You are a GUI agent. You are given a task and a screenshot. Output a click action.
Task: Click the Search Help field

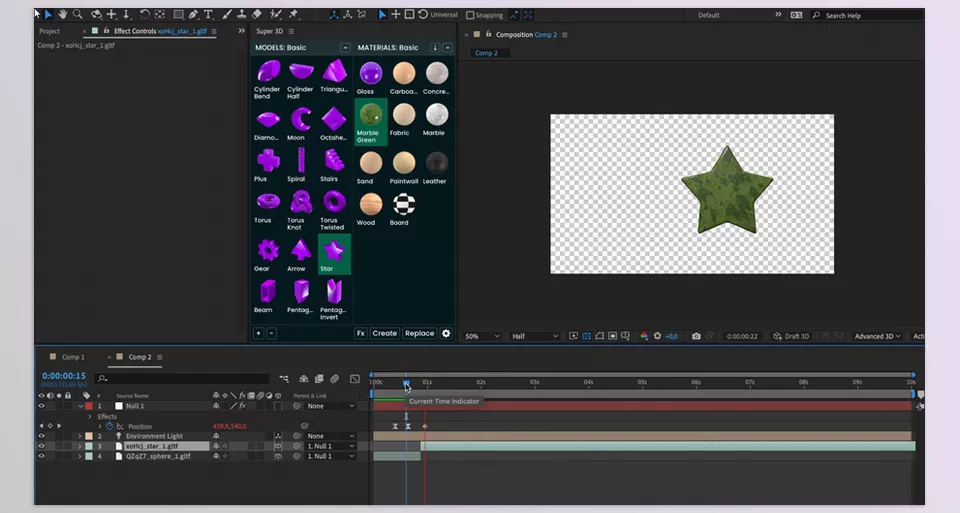tap(866, 15)
